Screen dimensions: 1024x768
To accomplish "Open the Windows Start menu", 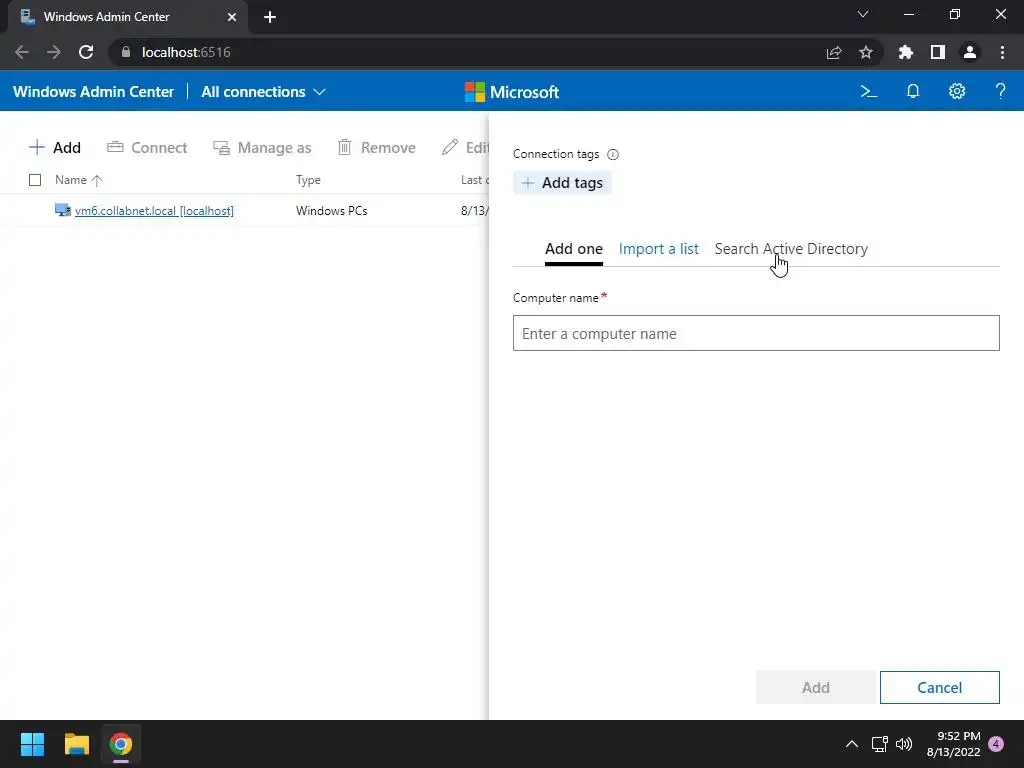I will (x=32, y=744).
